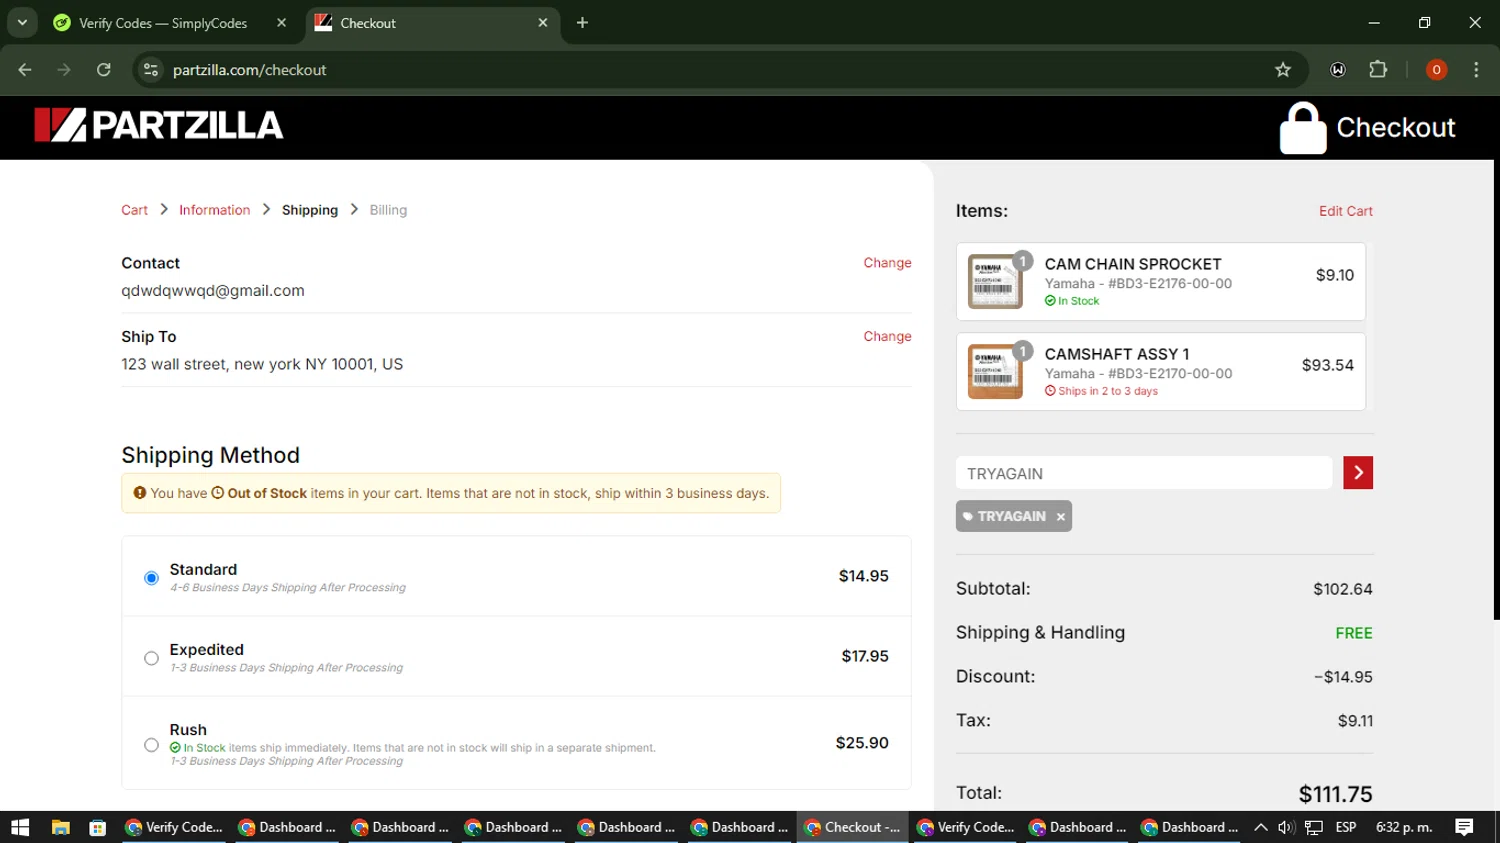The image size is (1500, 843).
Task: Open network status tray icon
Action: click(1314, 827)
